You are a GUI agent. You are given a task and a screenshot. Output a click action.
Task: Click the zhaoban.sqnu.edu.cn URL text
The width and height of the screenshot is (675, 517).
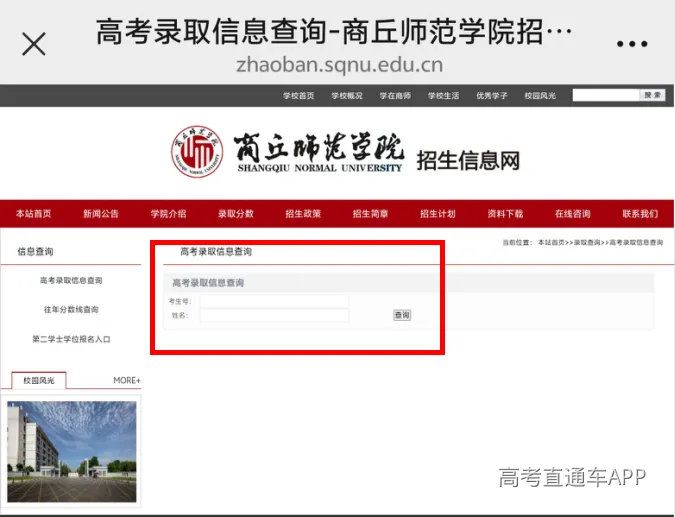(x=339, y=65)
